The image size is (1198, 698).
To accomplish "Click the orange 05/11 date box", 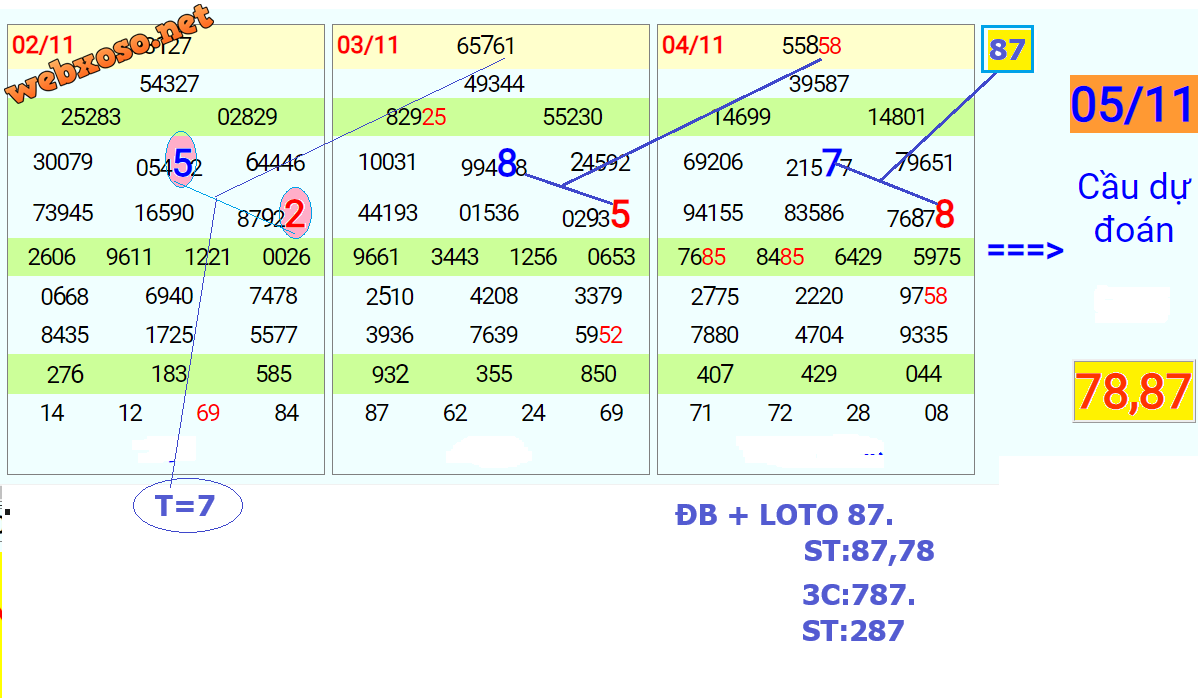I will 1132,104.
